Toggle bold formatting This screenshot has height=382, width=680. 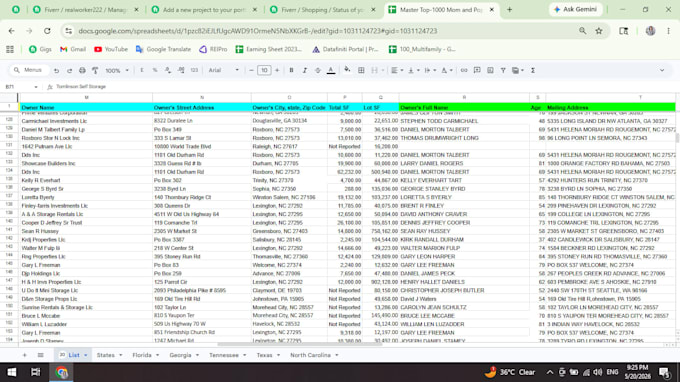tap(291, 70)
